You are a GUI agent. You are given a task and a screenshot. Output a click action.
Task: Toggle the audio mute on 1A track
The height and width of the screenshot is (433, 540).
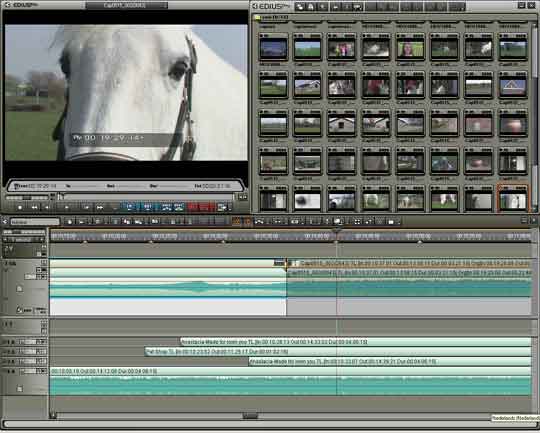pos(43,342)
